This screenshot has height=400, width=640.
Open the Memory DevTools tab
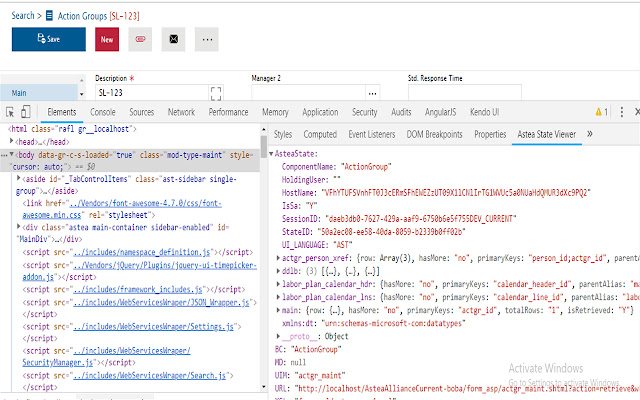click(x=275, y=112)
